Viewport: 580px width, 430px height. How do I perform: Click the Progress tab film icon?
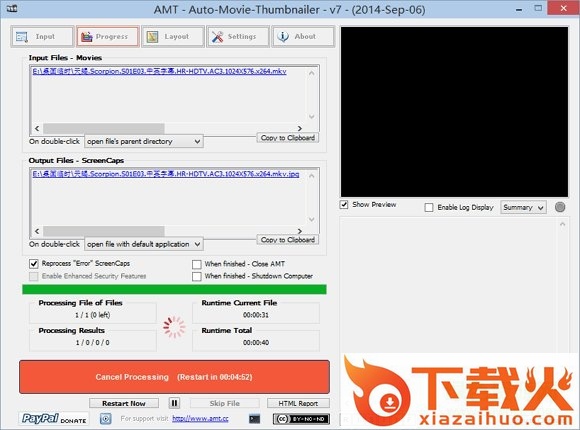point(87,37)
